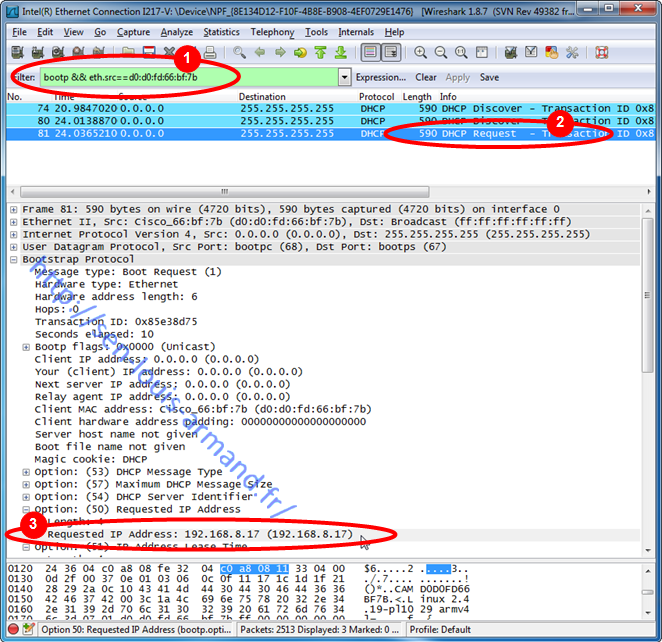Image resolution: width=662 pixels, height=642 pixels.
Task: Edit capture file comments icon in status bar
Action: [28, 629]
